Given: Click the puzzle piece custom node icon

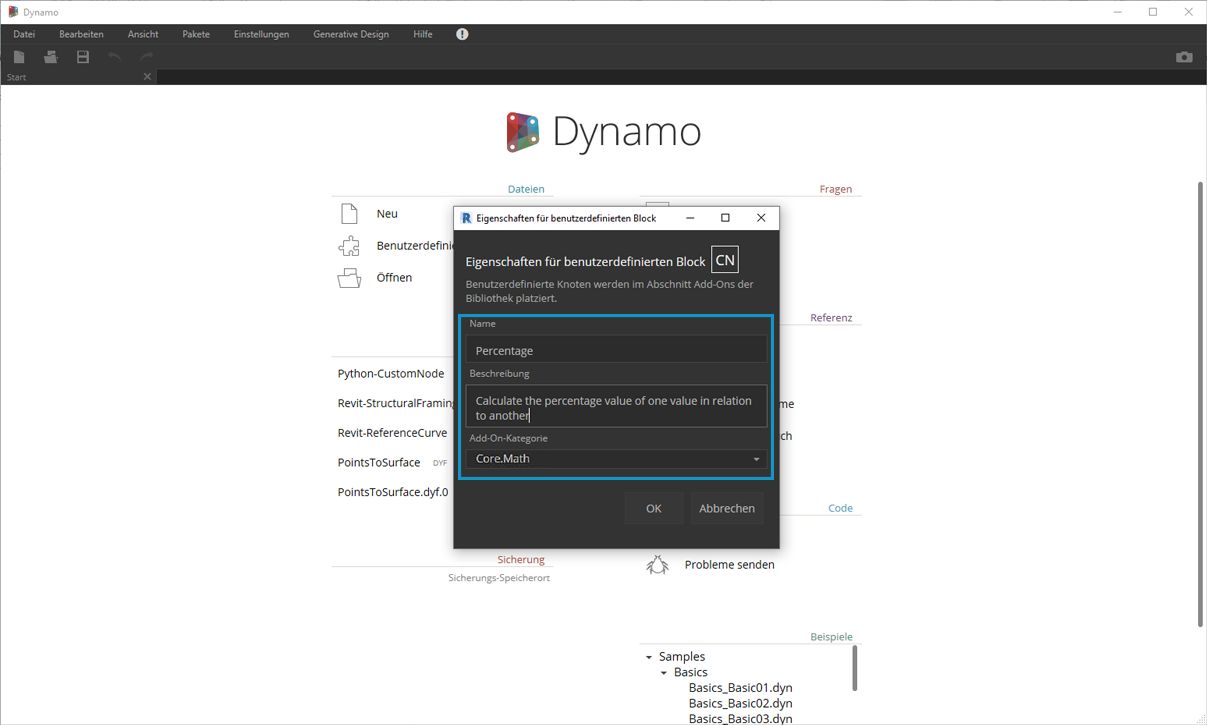Looking at the screenshot, I should 349,246.
